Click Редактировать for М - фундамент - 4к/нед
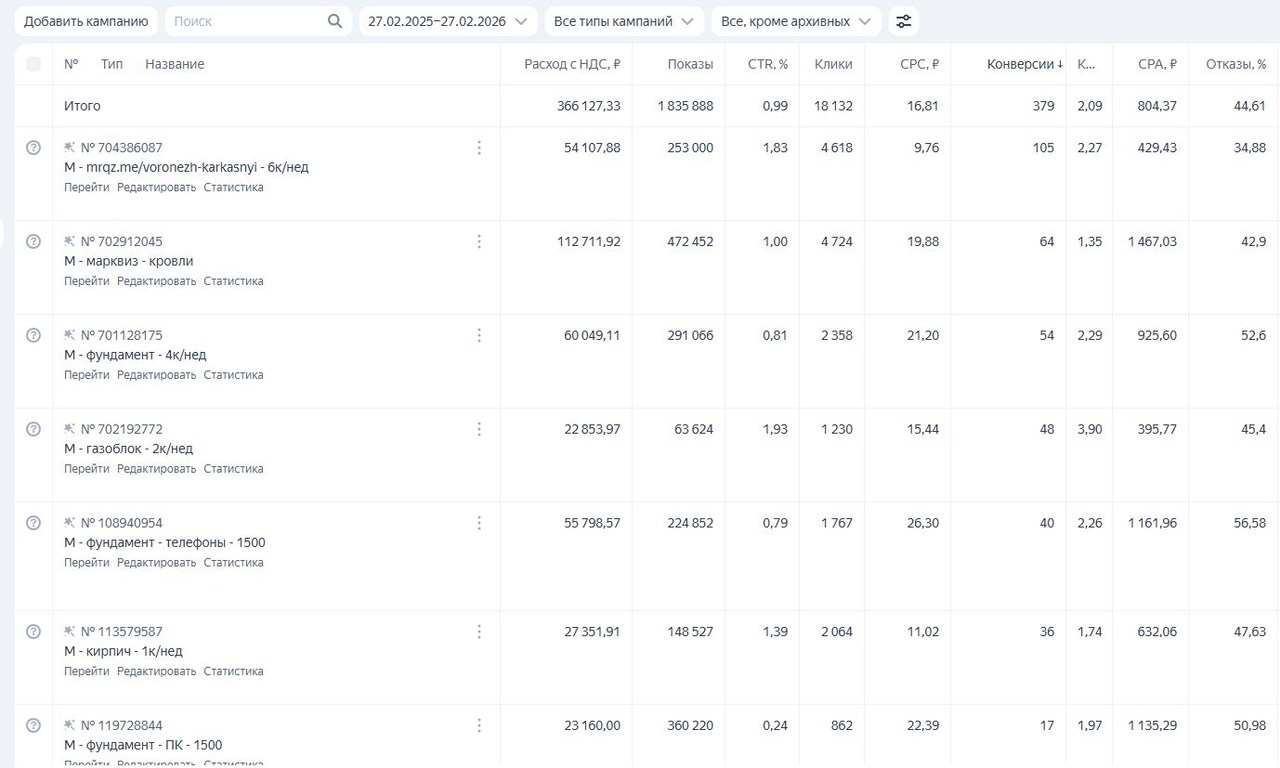Viewport: 1280px width, 768px height. tap(156, 375)
